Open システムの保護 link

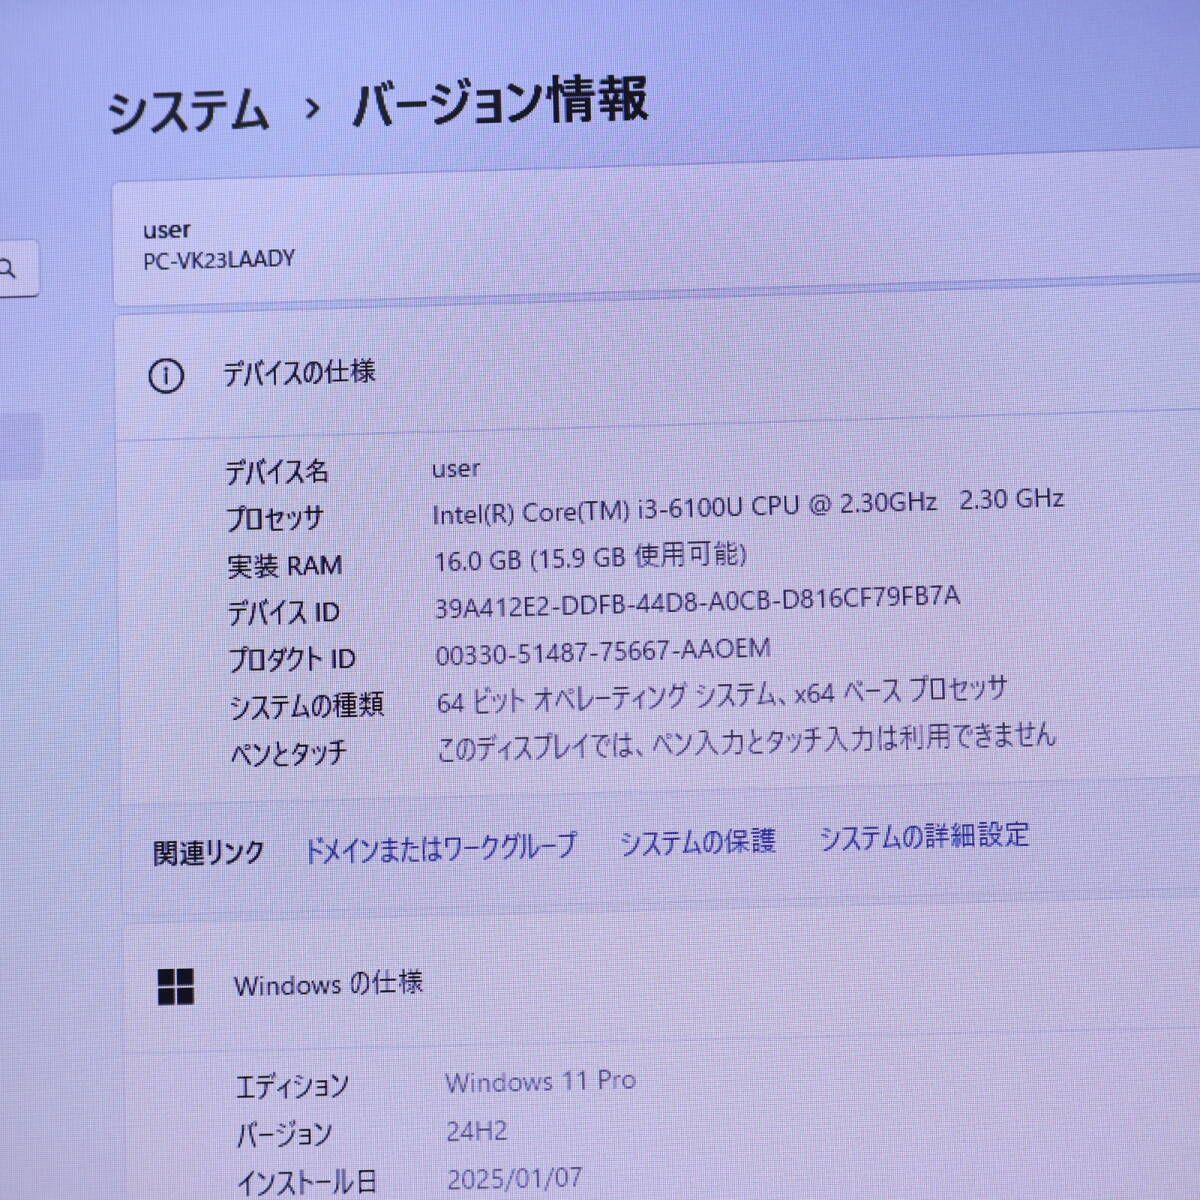coord(697,842)
